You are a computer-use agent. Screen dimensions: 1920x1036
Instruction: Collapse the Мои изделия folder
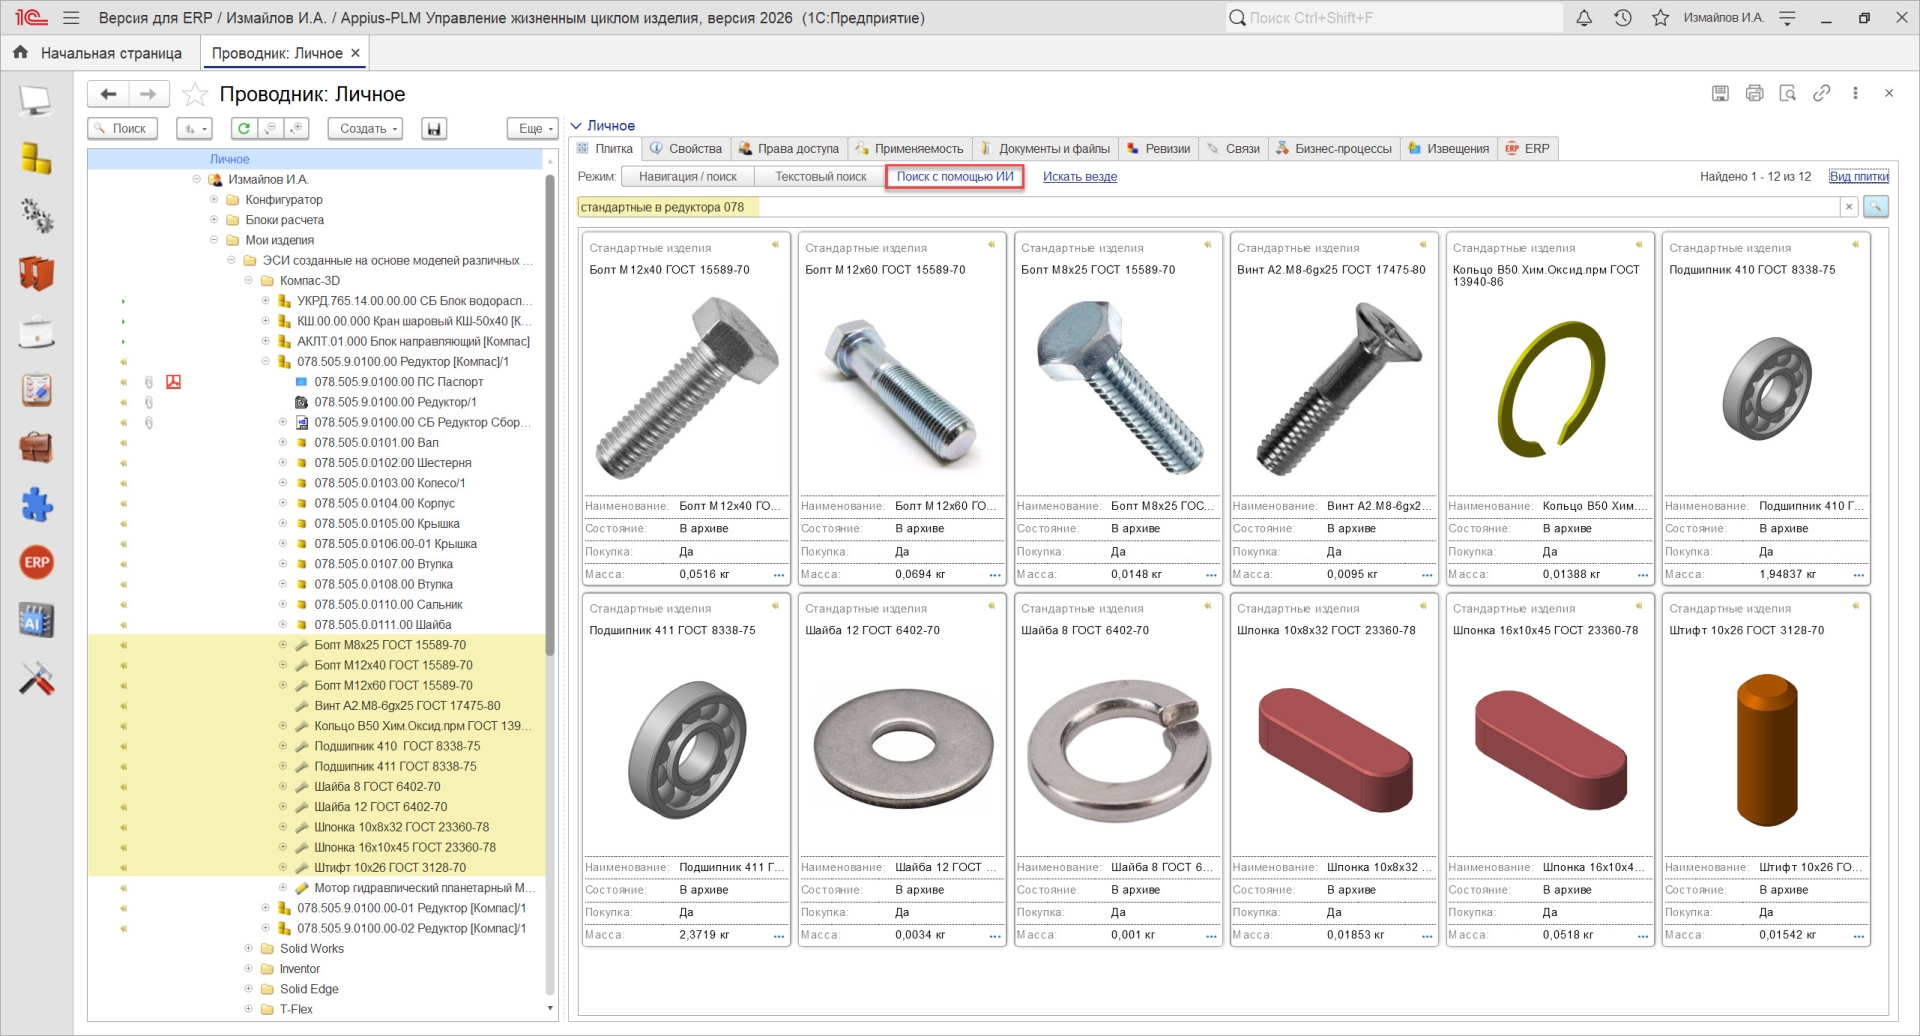214,240
